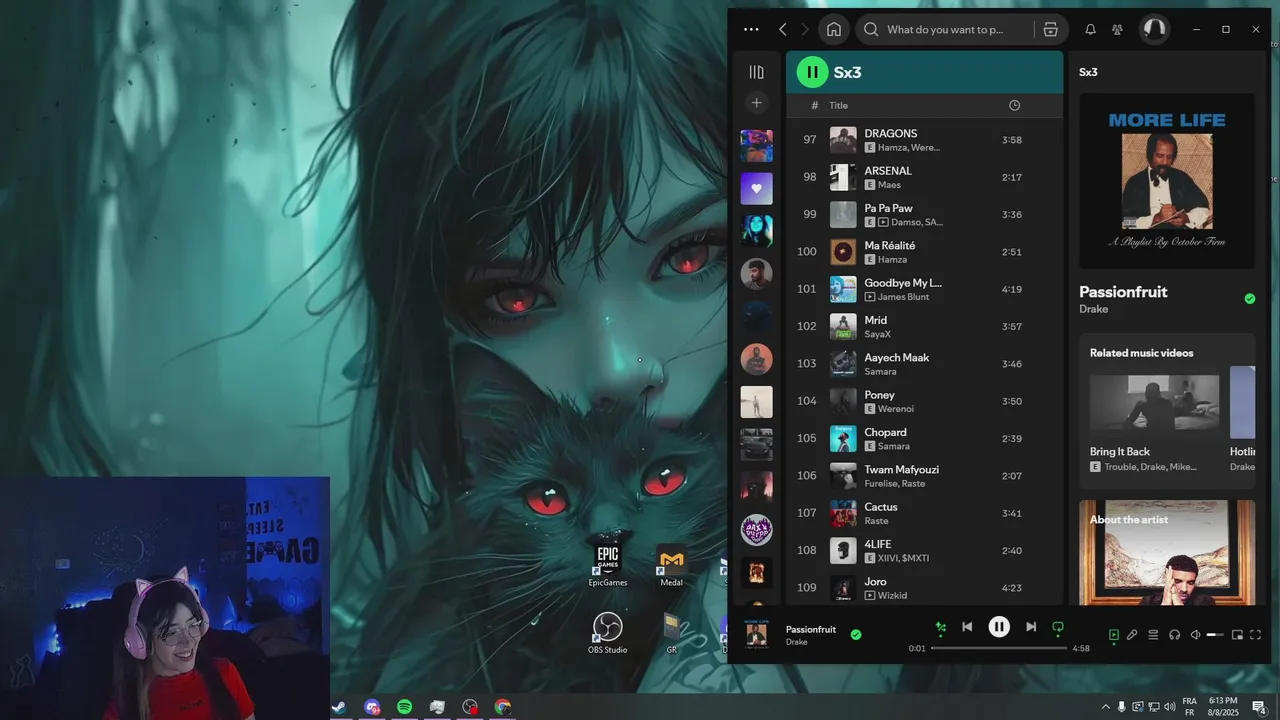1280x720 pixels.
Task: Expand Your Library sidebar icon
Action: point(756,72)
